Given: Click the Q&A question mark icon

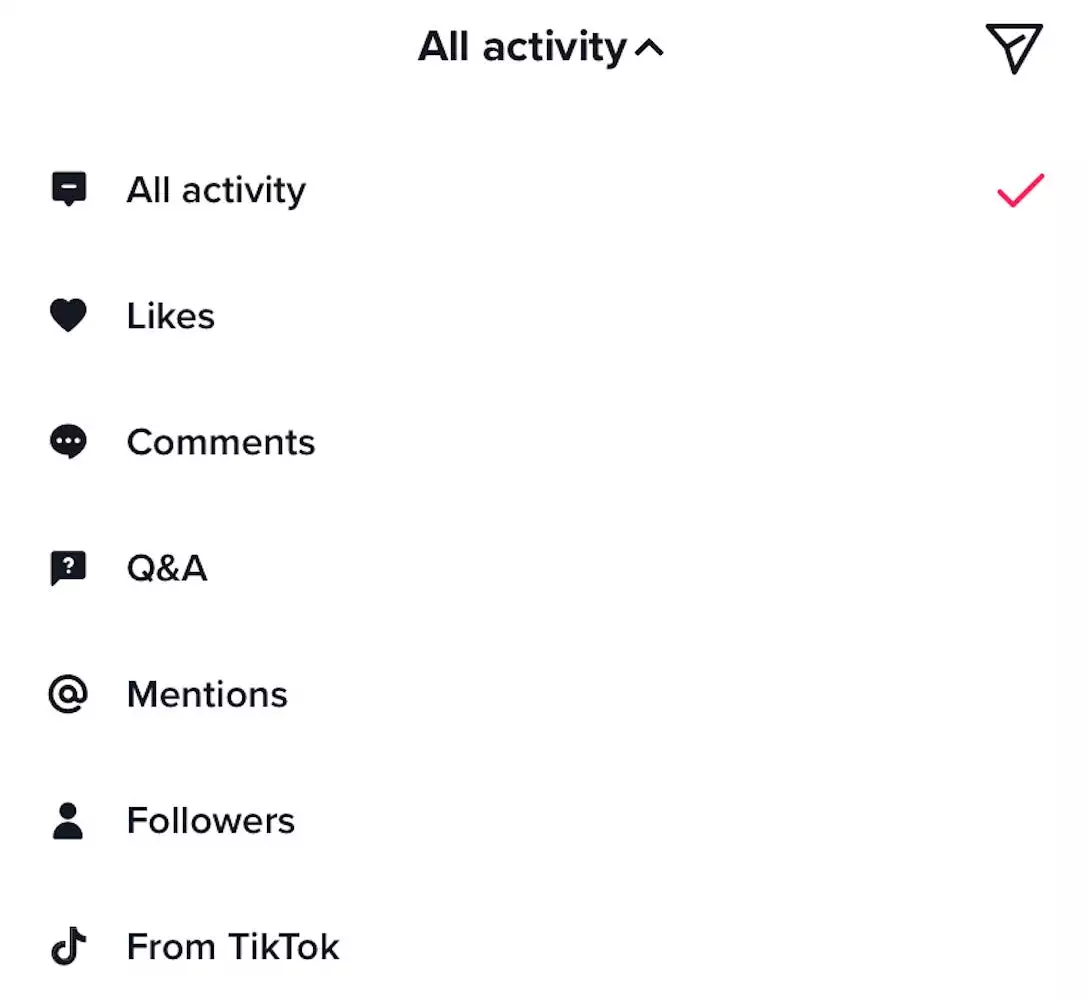Looking at the screenshot, I should click(69, 568).
